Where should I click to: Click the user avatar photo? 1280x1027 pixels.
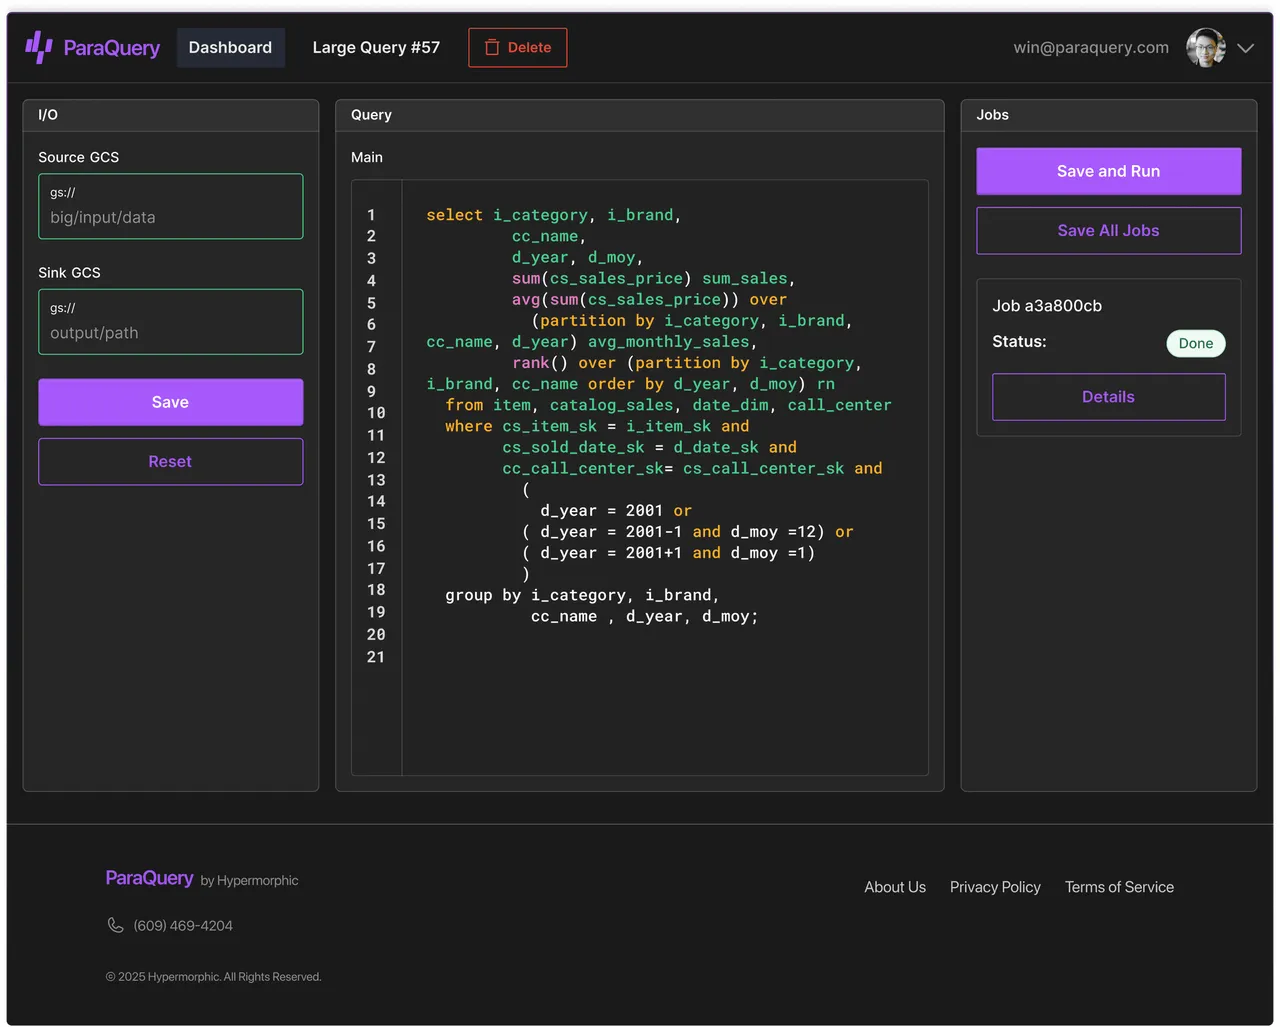(x=1205, y=48)
